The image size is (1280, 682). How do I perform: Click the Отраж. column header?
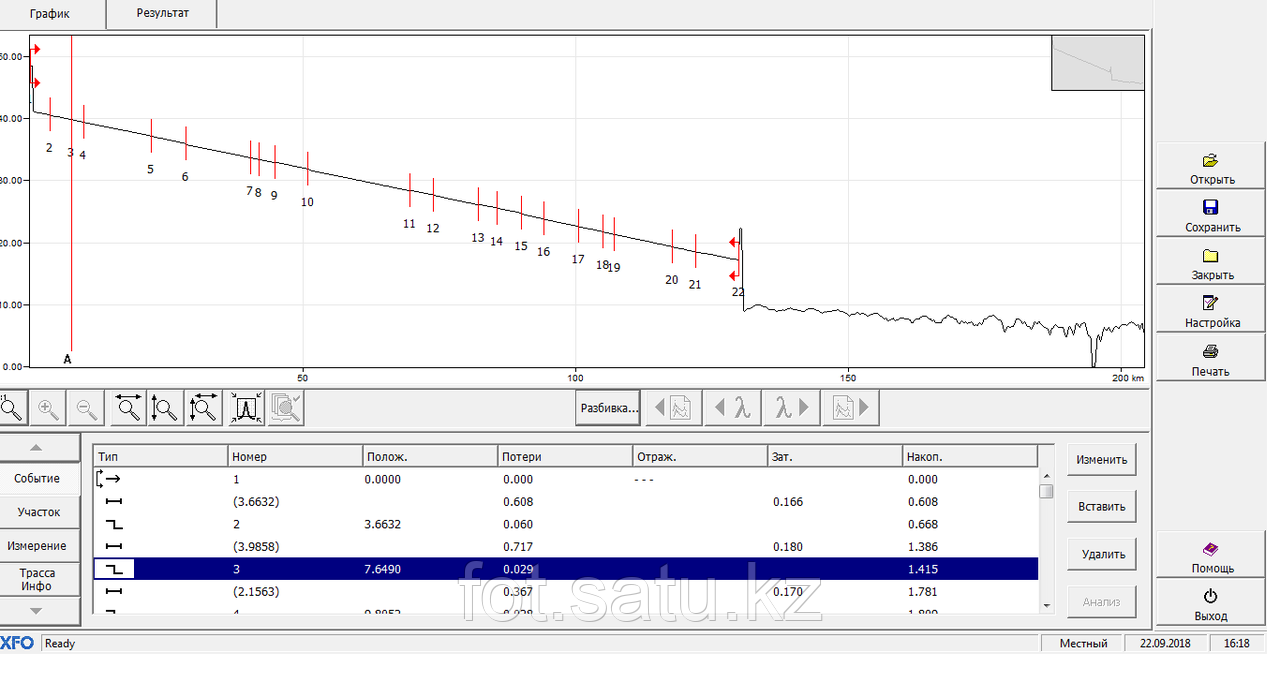click(700, 457)
